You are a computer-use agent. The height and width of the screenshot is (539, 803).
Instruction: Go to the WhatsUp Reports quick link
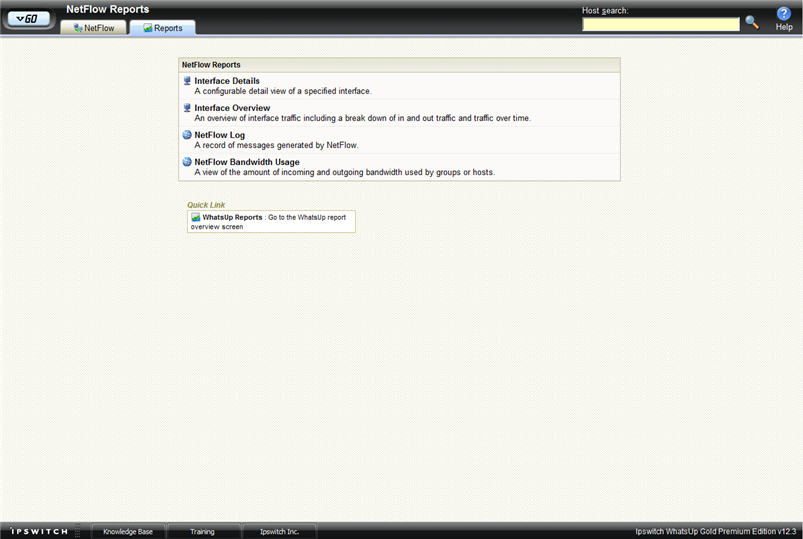click(x=233, y=217)
